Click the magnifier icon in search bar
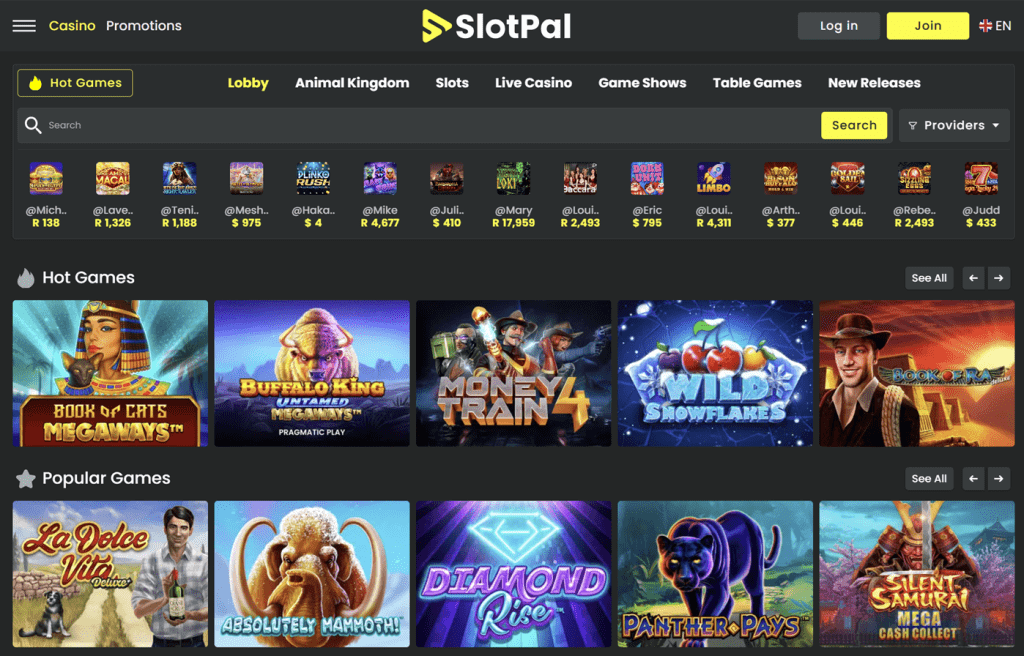 tap(33, 125)
